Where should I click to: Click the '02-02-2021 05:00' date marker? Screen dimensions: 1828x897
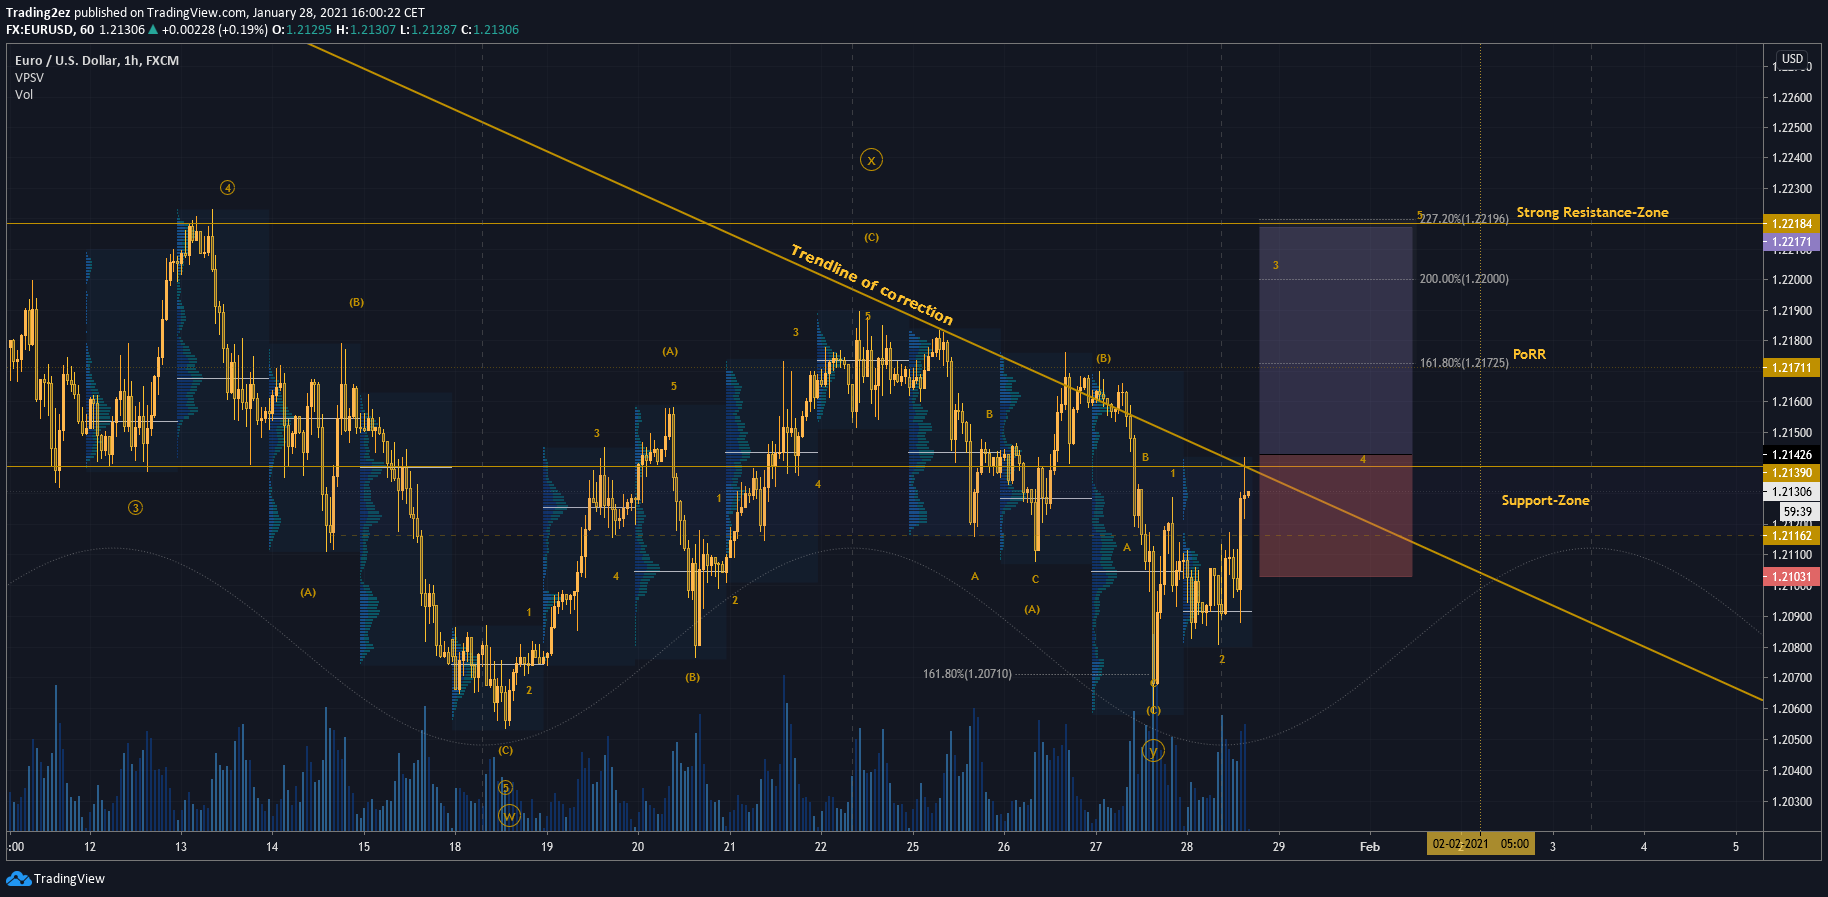coord(1480,844)
